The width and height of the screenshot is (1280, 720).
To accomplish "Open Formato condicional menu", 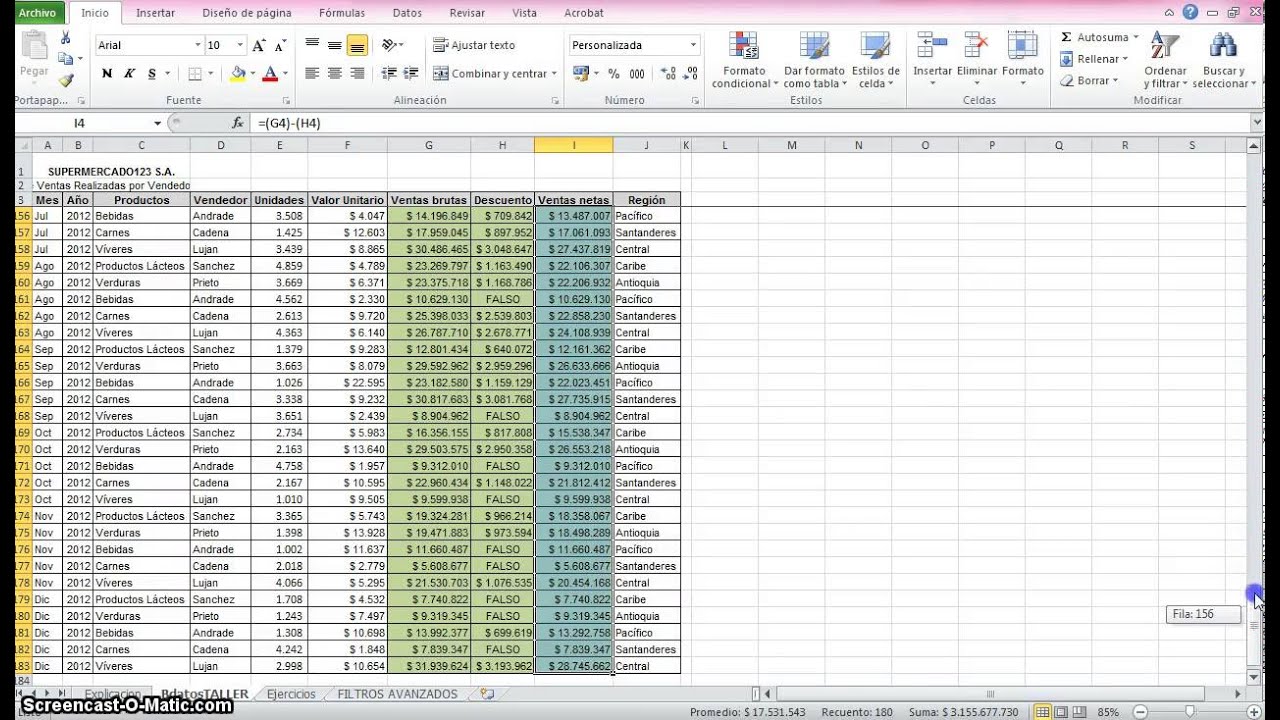I will point(744,60).
